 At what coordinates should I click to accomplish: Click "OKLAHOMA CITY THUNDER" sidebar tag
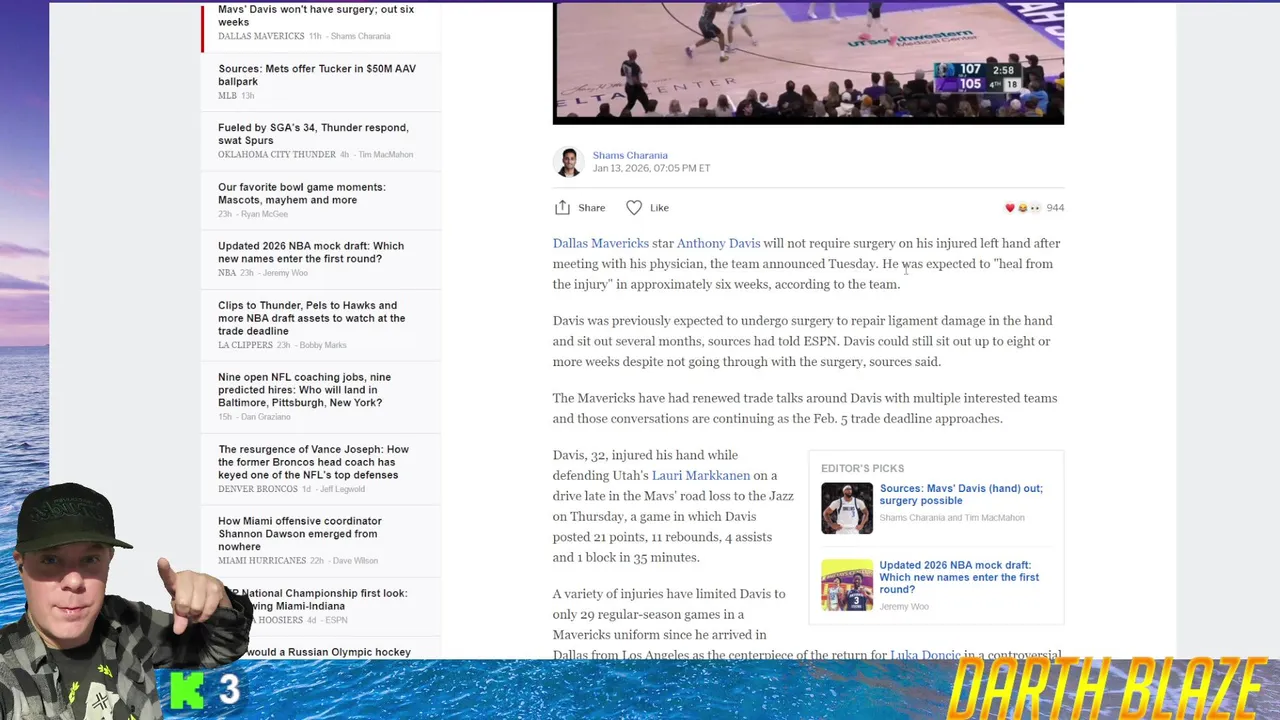pyautogui.click(x=277, y=155)
